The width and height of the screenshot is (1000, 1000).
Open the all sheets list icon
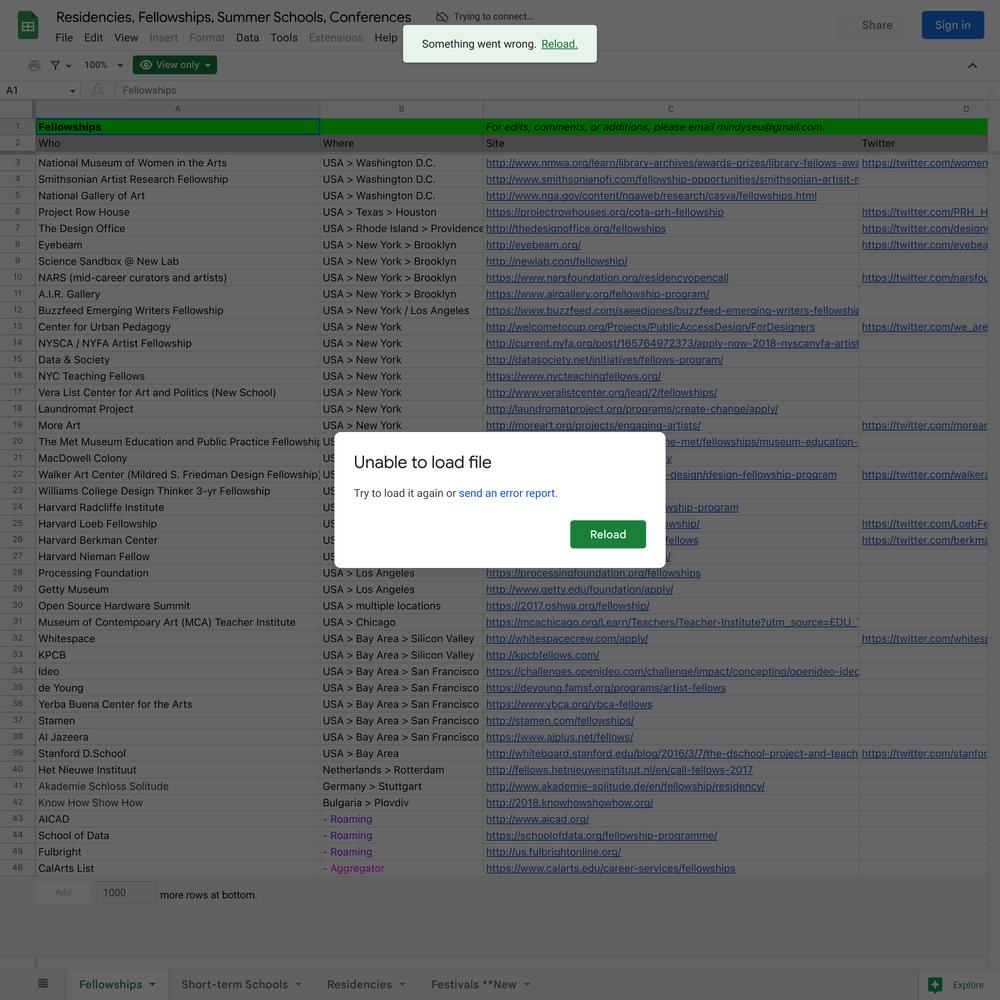(x=43, y=983)
